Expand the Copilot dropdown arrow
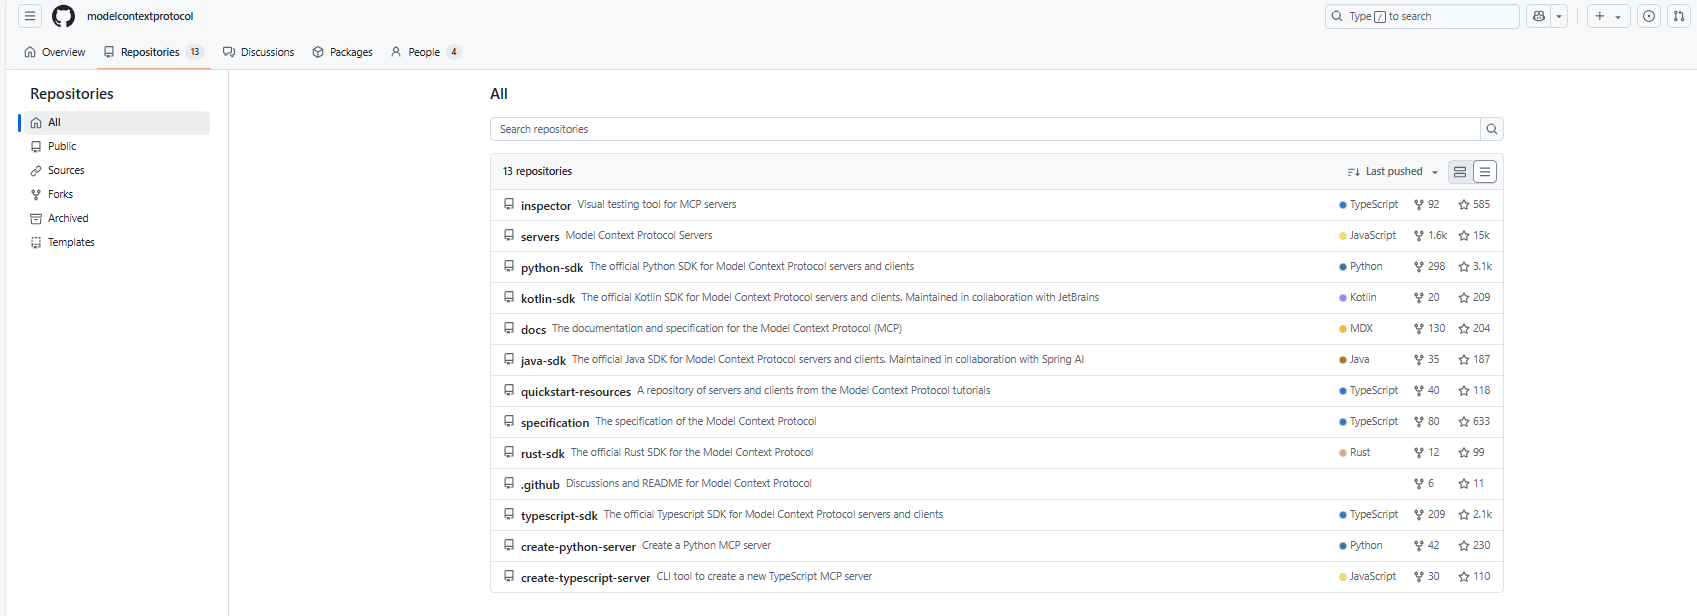Viewport: 1697px width, 616px height. [1559, 16]
